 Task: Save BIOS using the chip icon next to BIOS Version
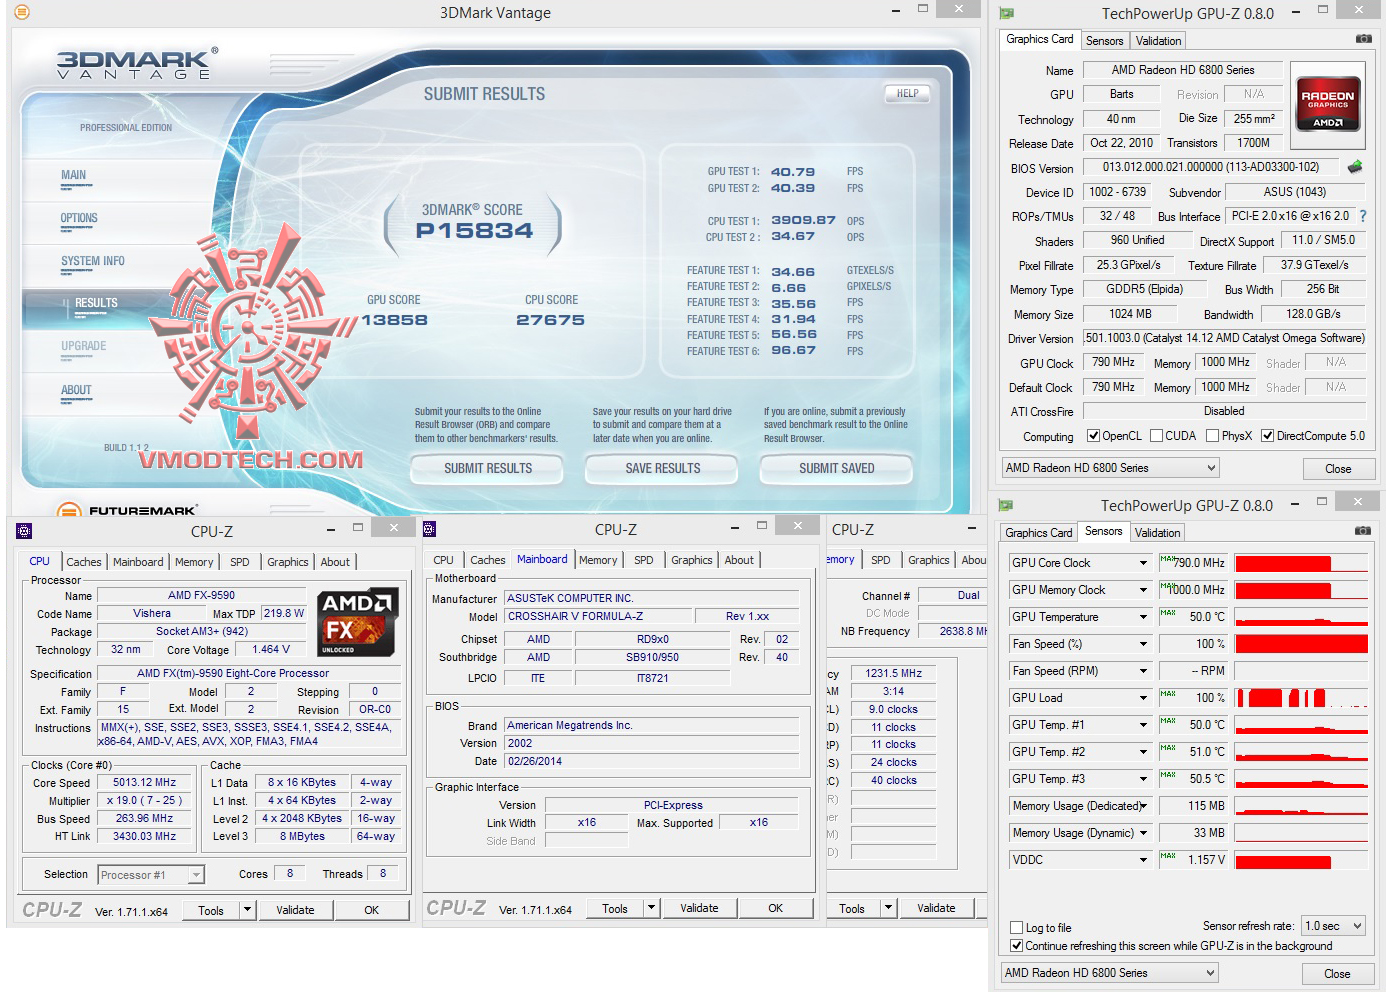[x=1355, y=167]
